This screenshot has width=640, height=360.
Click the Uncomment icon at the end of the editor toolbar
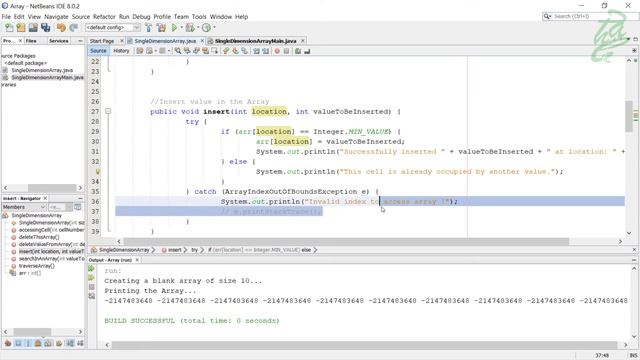[x=307, y=51]
